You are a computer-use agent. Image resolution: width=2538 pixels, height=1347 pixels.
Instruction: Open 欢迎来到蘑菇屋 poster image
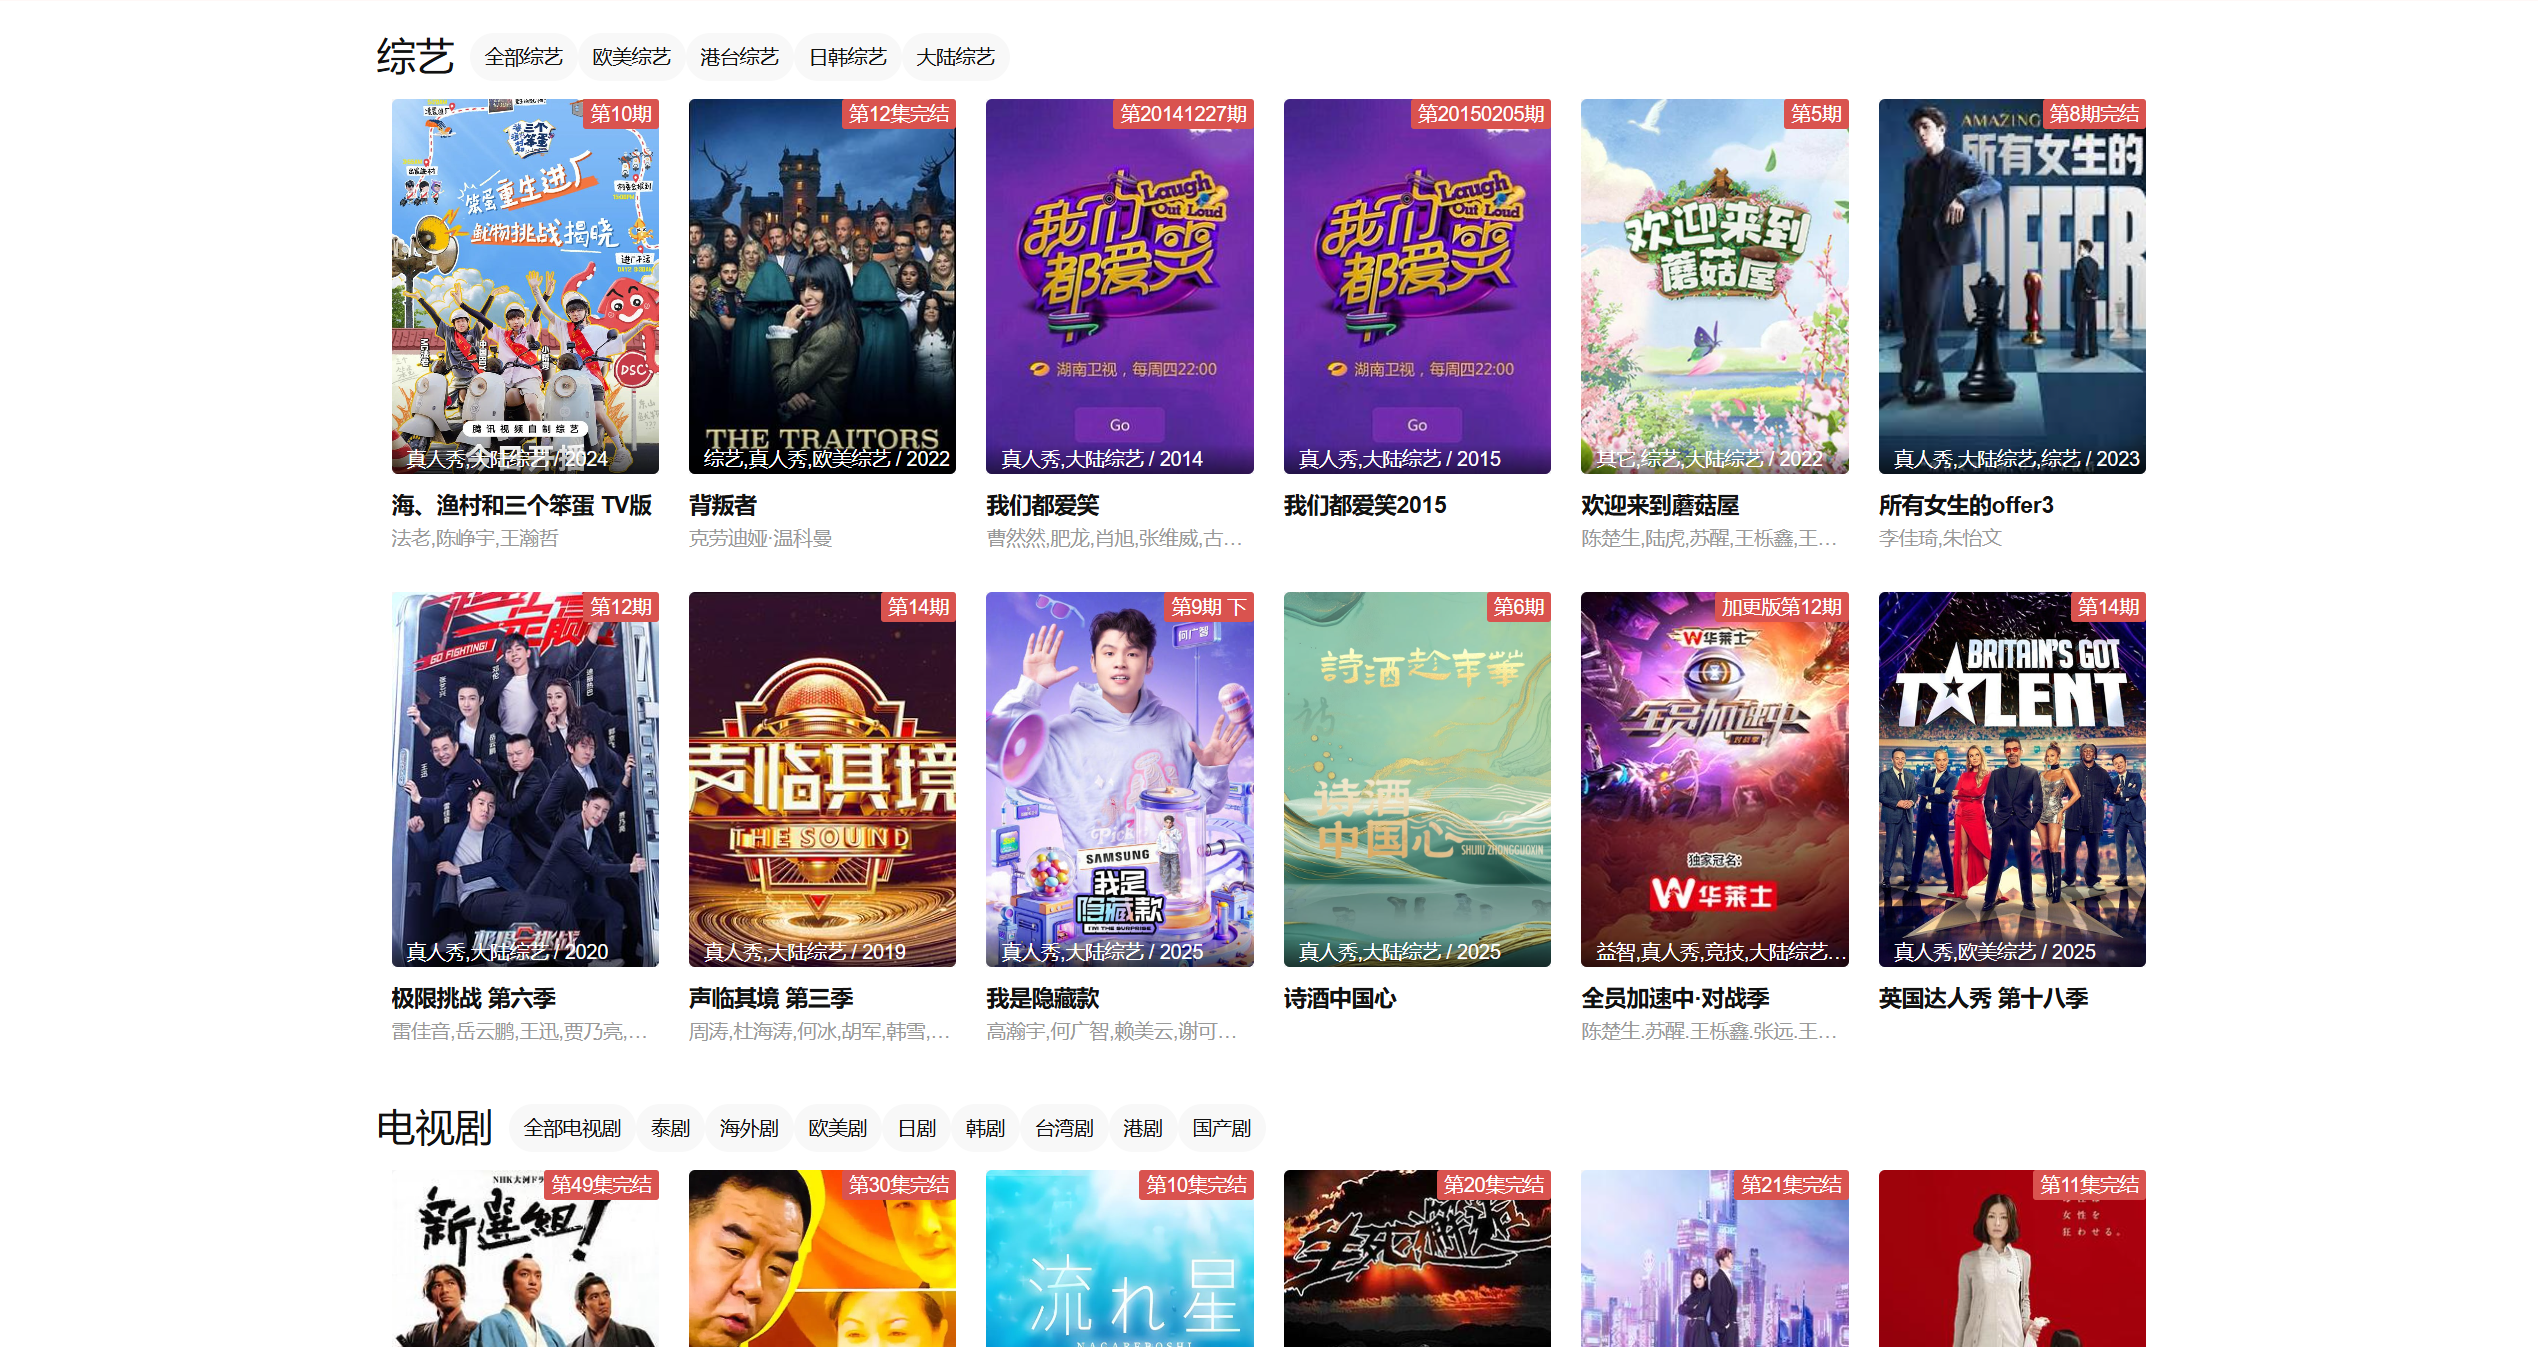pyautogui.click(x=1714, y=285)
